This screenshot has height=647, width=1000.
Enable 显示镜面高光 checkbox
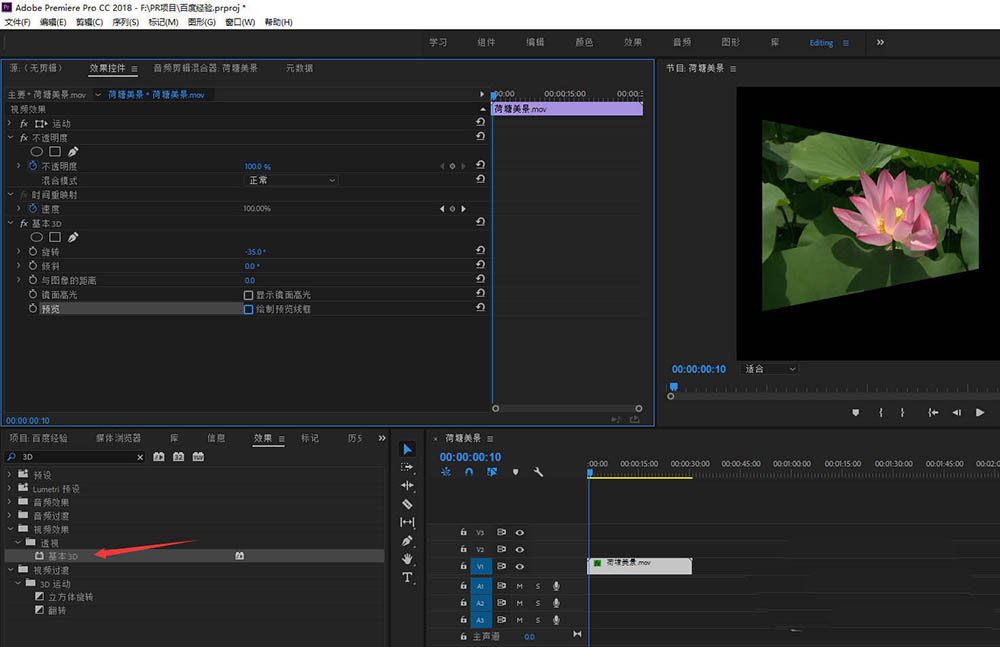tap(249, 295)
